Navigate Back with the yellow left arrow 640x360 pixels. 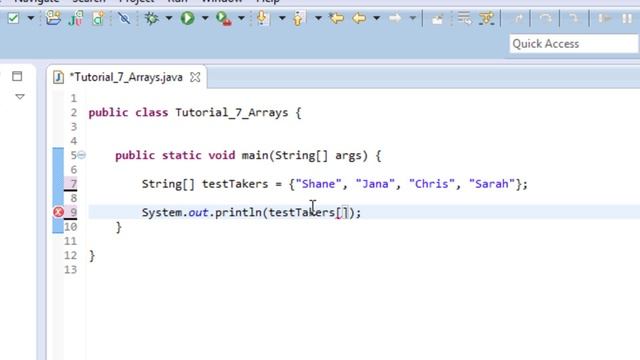click(x=359, y=18)
